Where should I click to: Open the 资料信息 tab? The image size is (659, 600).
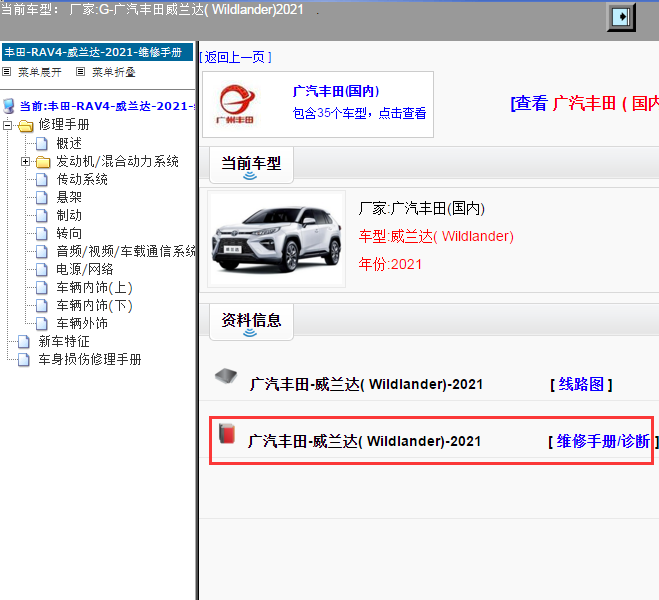[x=251, y=322]
